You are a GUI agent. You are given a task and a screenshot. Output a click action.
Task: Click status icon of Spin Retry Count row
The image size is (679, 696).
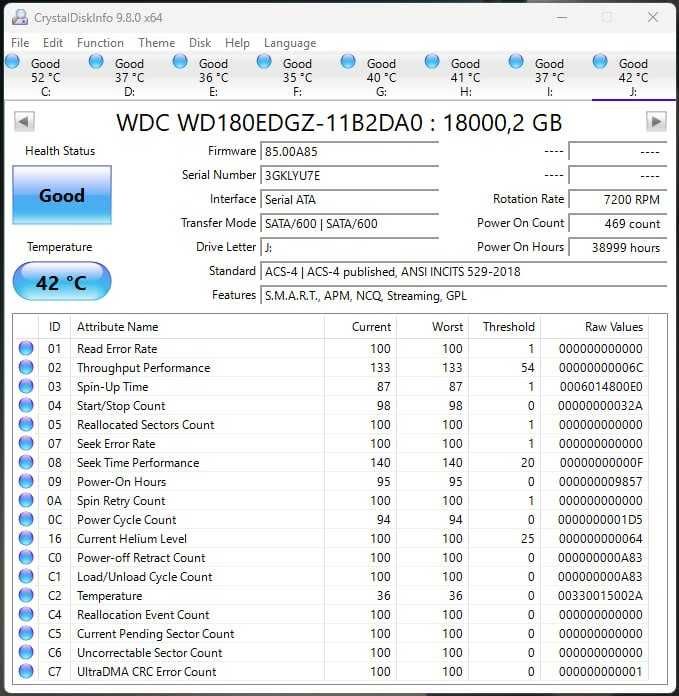(26, 501)
